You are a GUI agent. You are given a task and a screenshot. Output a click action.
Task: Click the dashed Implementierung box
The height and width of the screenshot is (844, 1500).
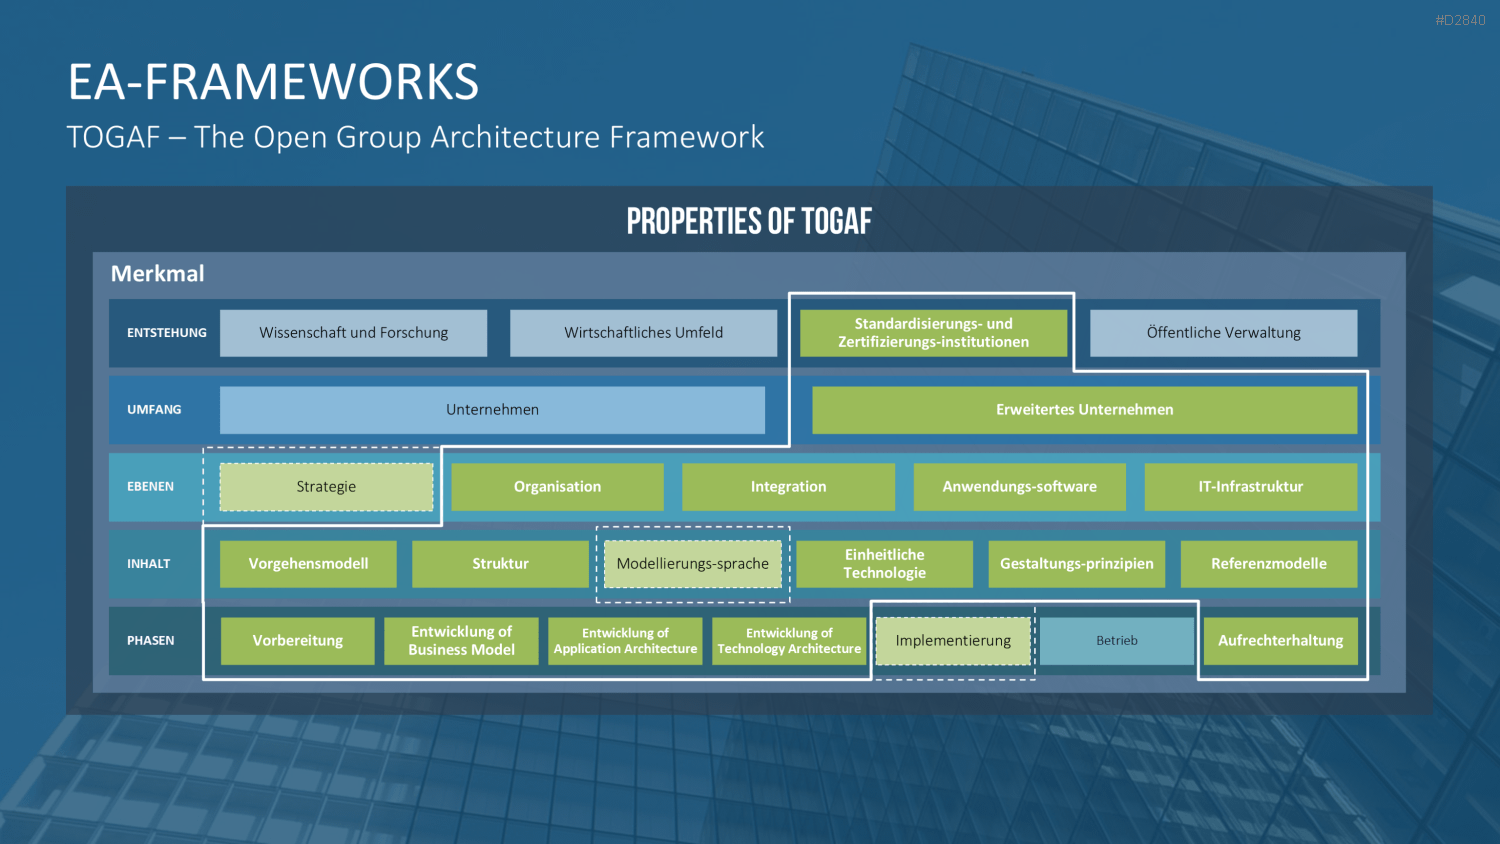click(953, 641)
